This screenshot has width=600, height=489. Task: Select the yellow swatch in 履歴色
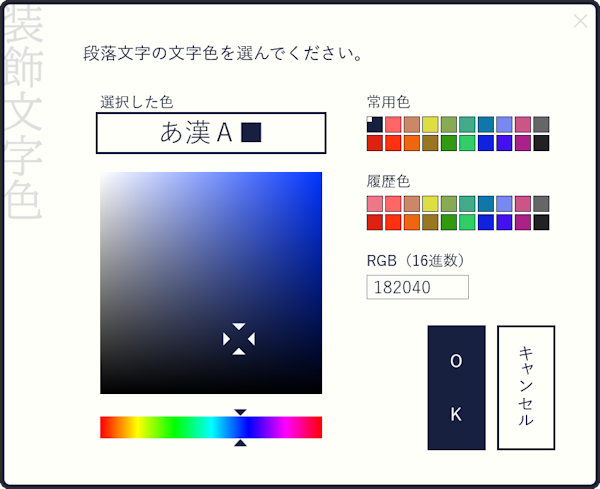point(430,204)
